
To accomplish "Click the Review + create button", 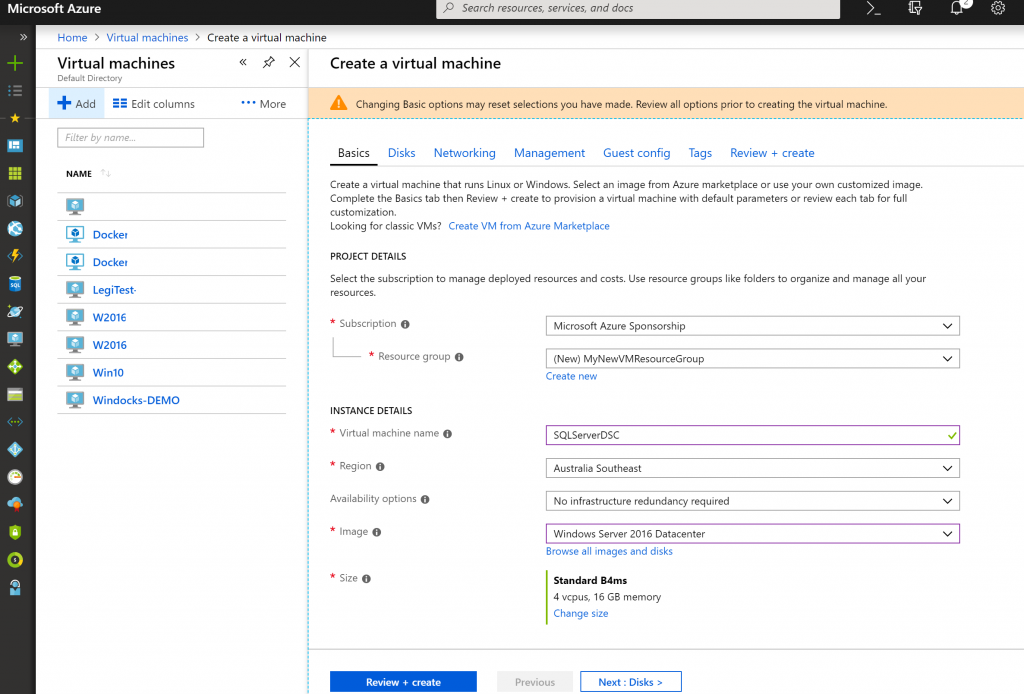I will click(403, 681).
